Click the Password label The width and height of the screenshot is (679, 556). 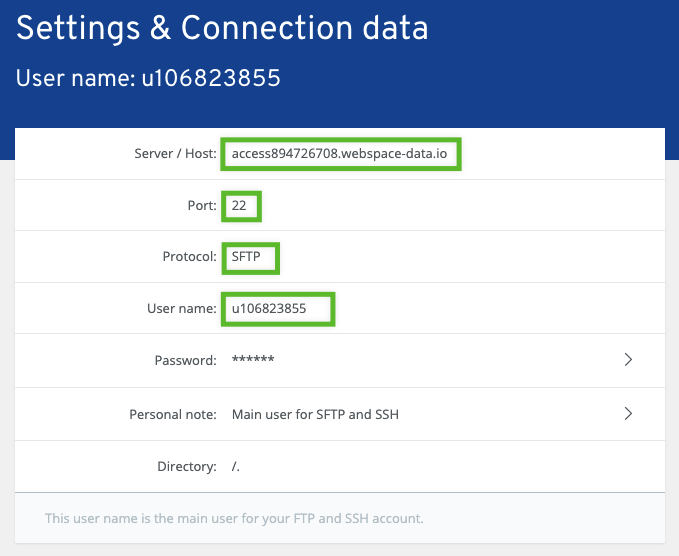click(186, 360)
